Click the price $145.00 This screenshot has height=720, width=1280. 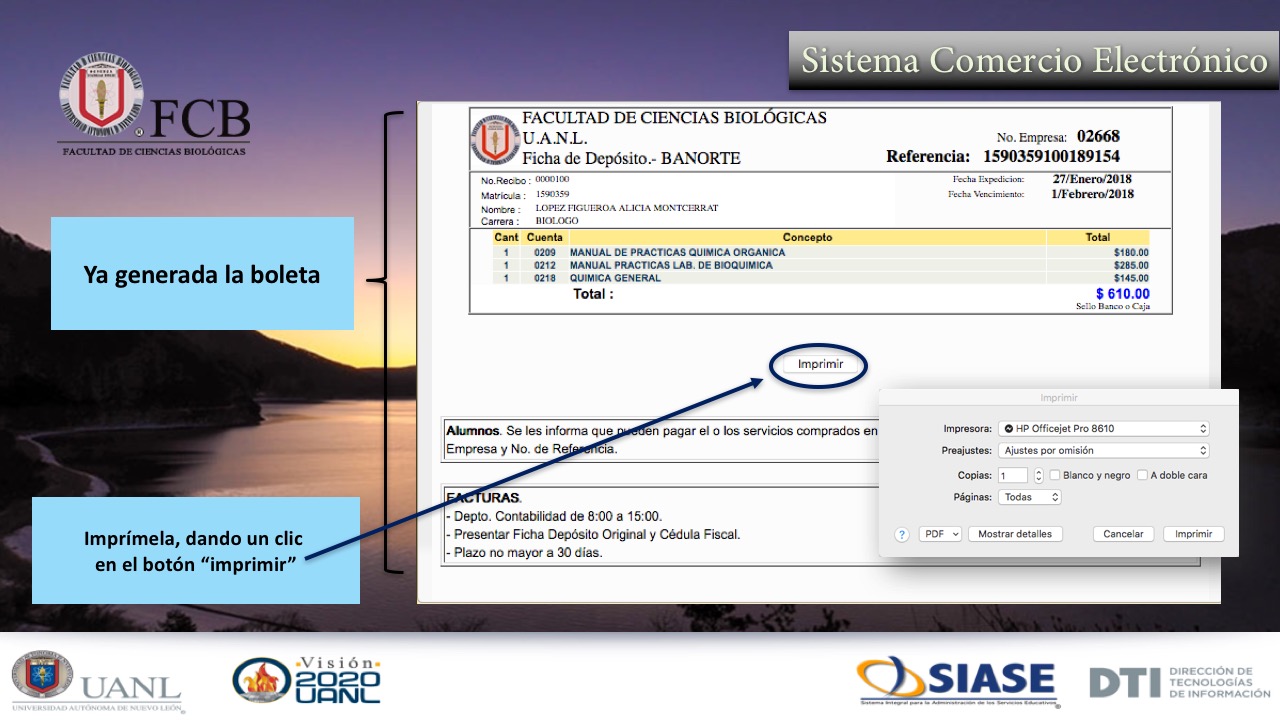(1131, 278)
